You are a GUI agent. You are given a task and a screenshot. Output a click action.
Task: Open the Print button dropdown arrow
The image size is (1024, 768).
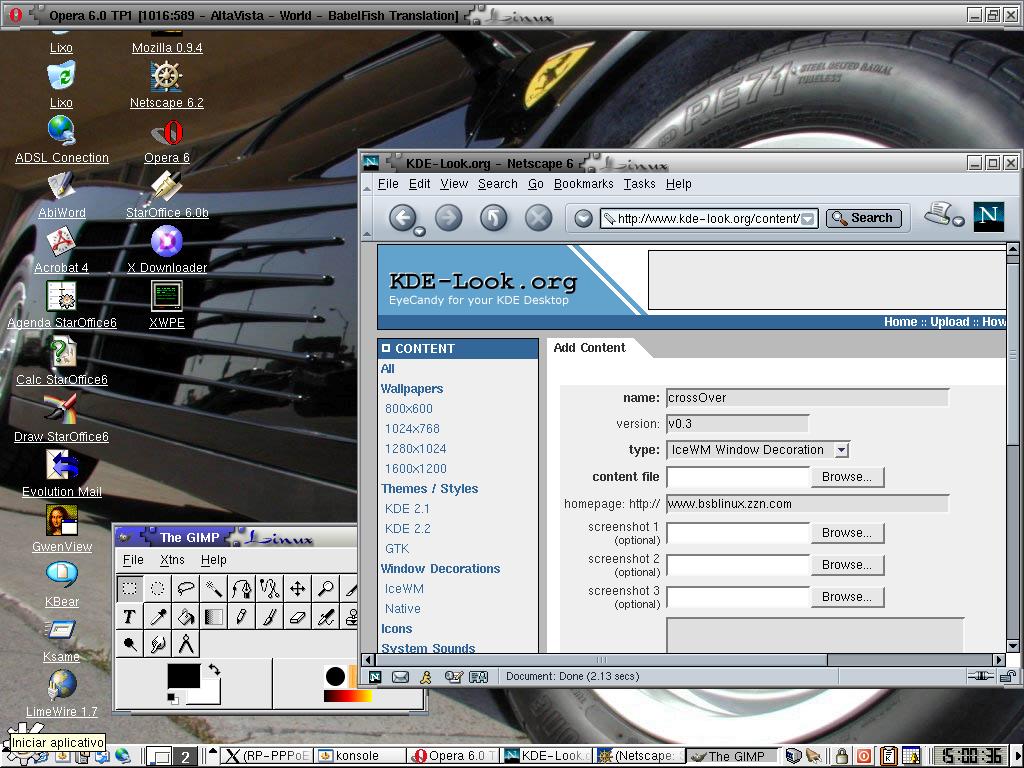point(958,221)
